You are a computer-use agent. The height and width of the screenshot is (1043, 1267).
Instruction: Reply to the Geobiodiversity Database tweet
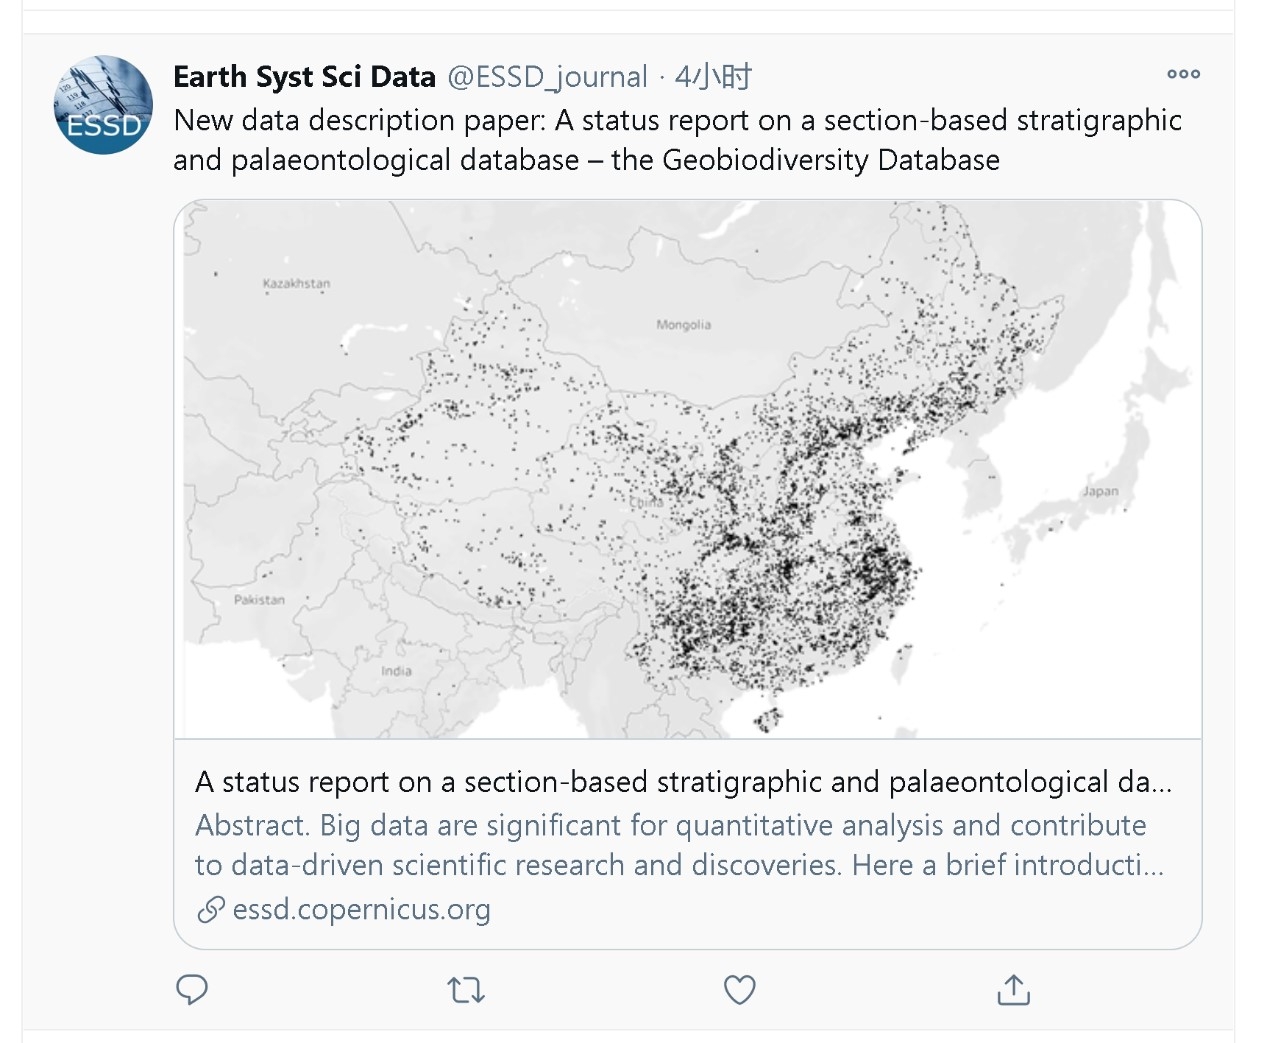tap(192, 989)
